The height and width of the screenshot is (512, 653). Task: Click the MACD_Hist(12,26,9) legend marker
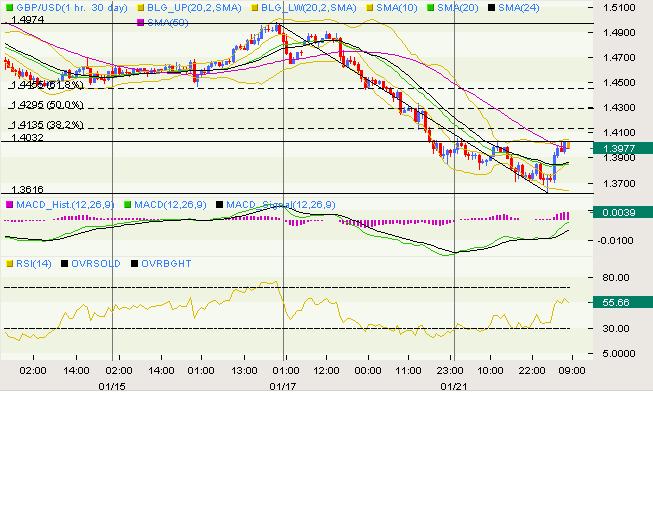pyautogui.click(x=9, y=204)
